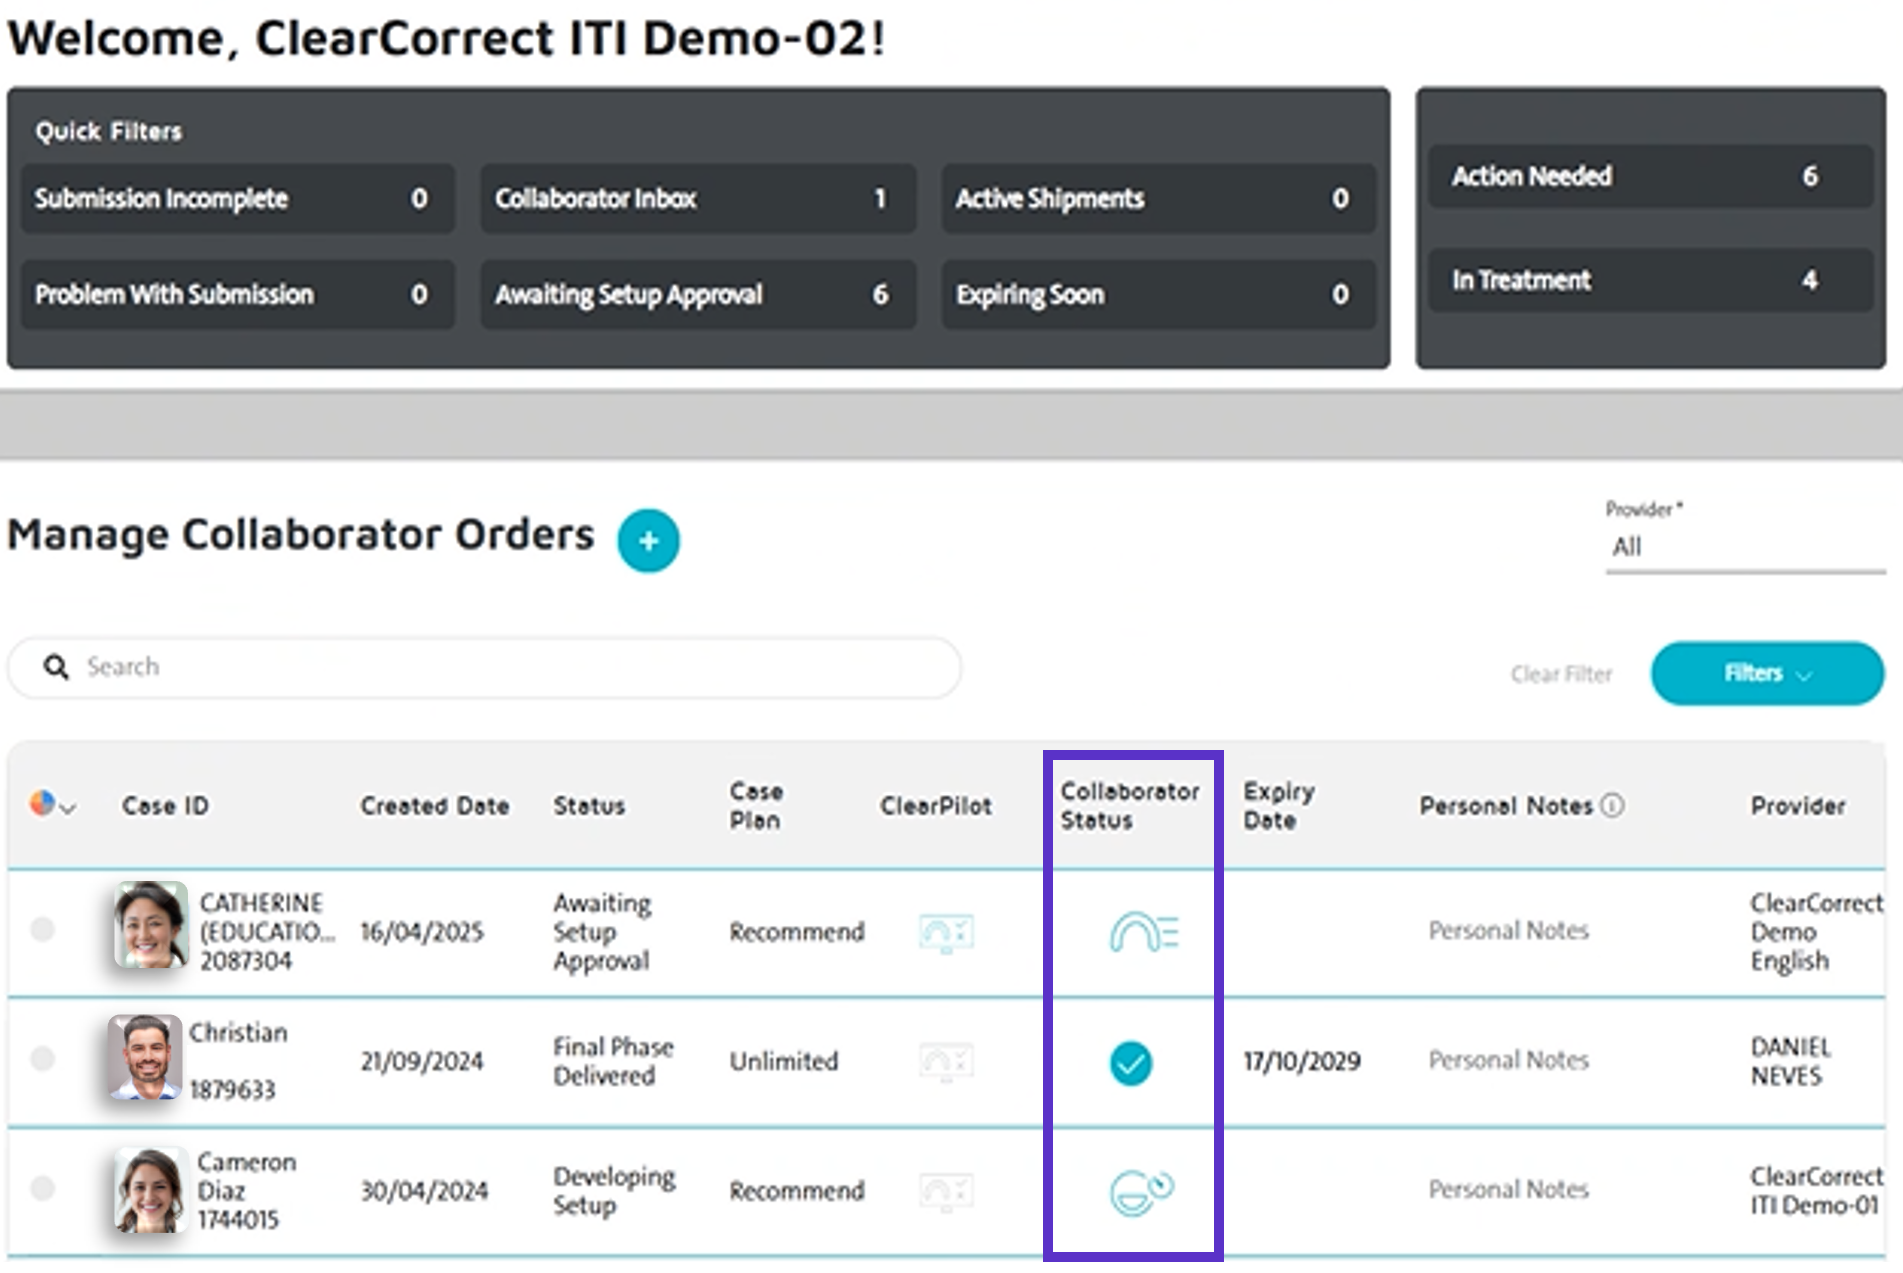Edit Personal Notes for Cameron Diaz's case
Viewport: 1903px width, 1273px height.
point(1508,1189)
